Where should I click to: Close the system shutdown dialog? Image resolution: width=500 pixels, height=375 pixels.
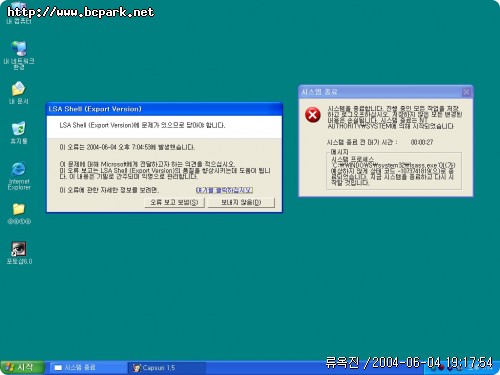(467, 92)
